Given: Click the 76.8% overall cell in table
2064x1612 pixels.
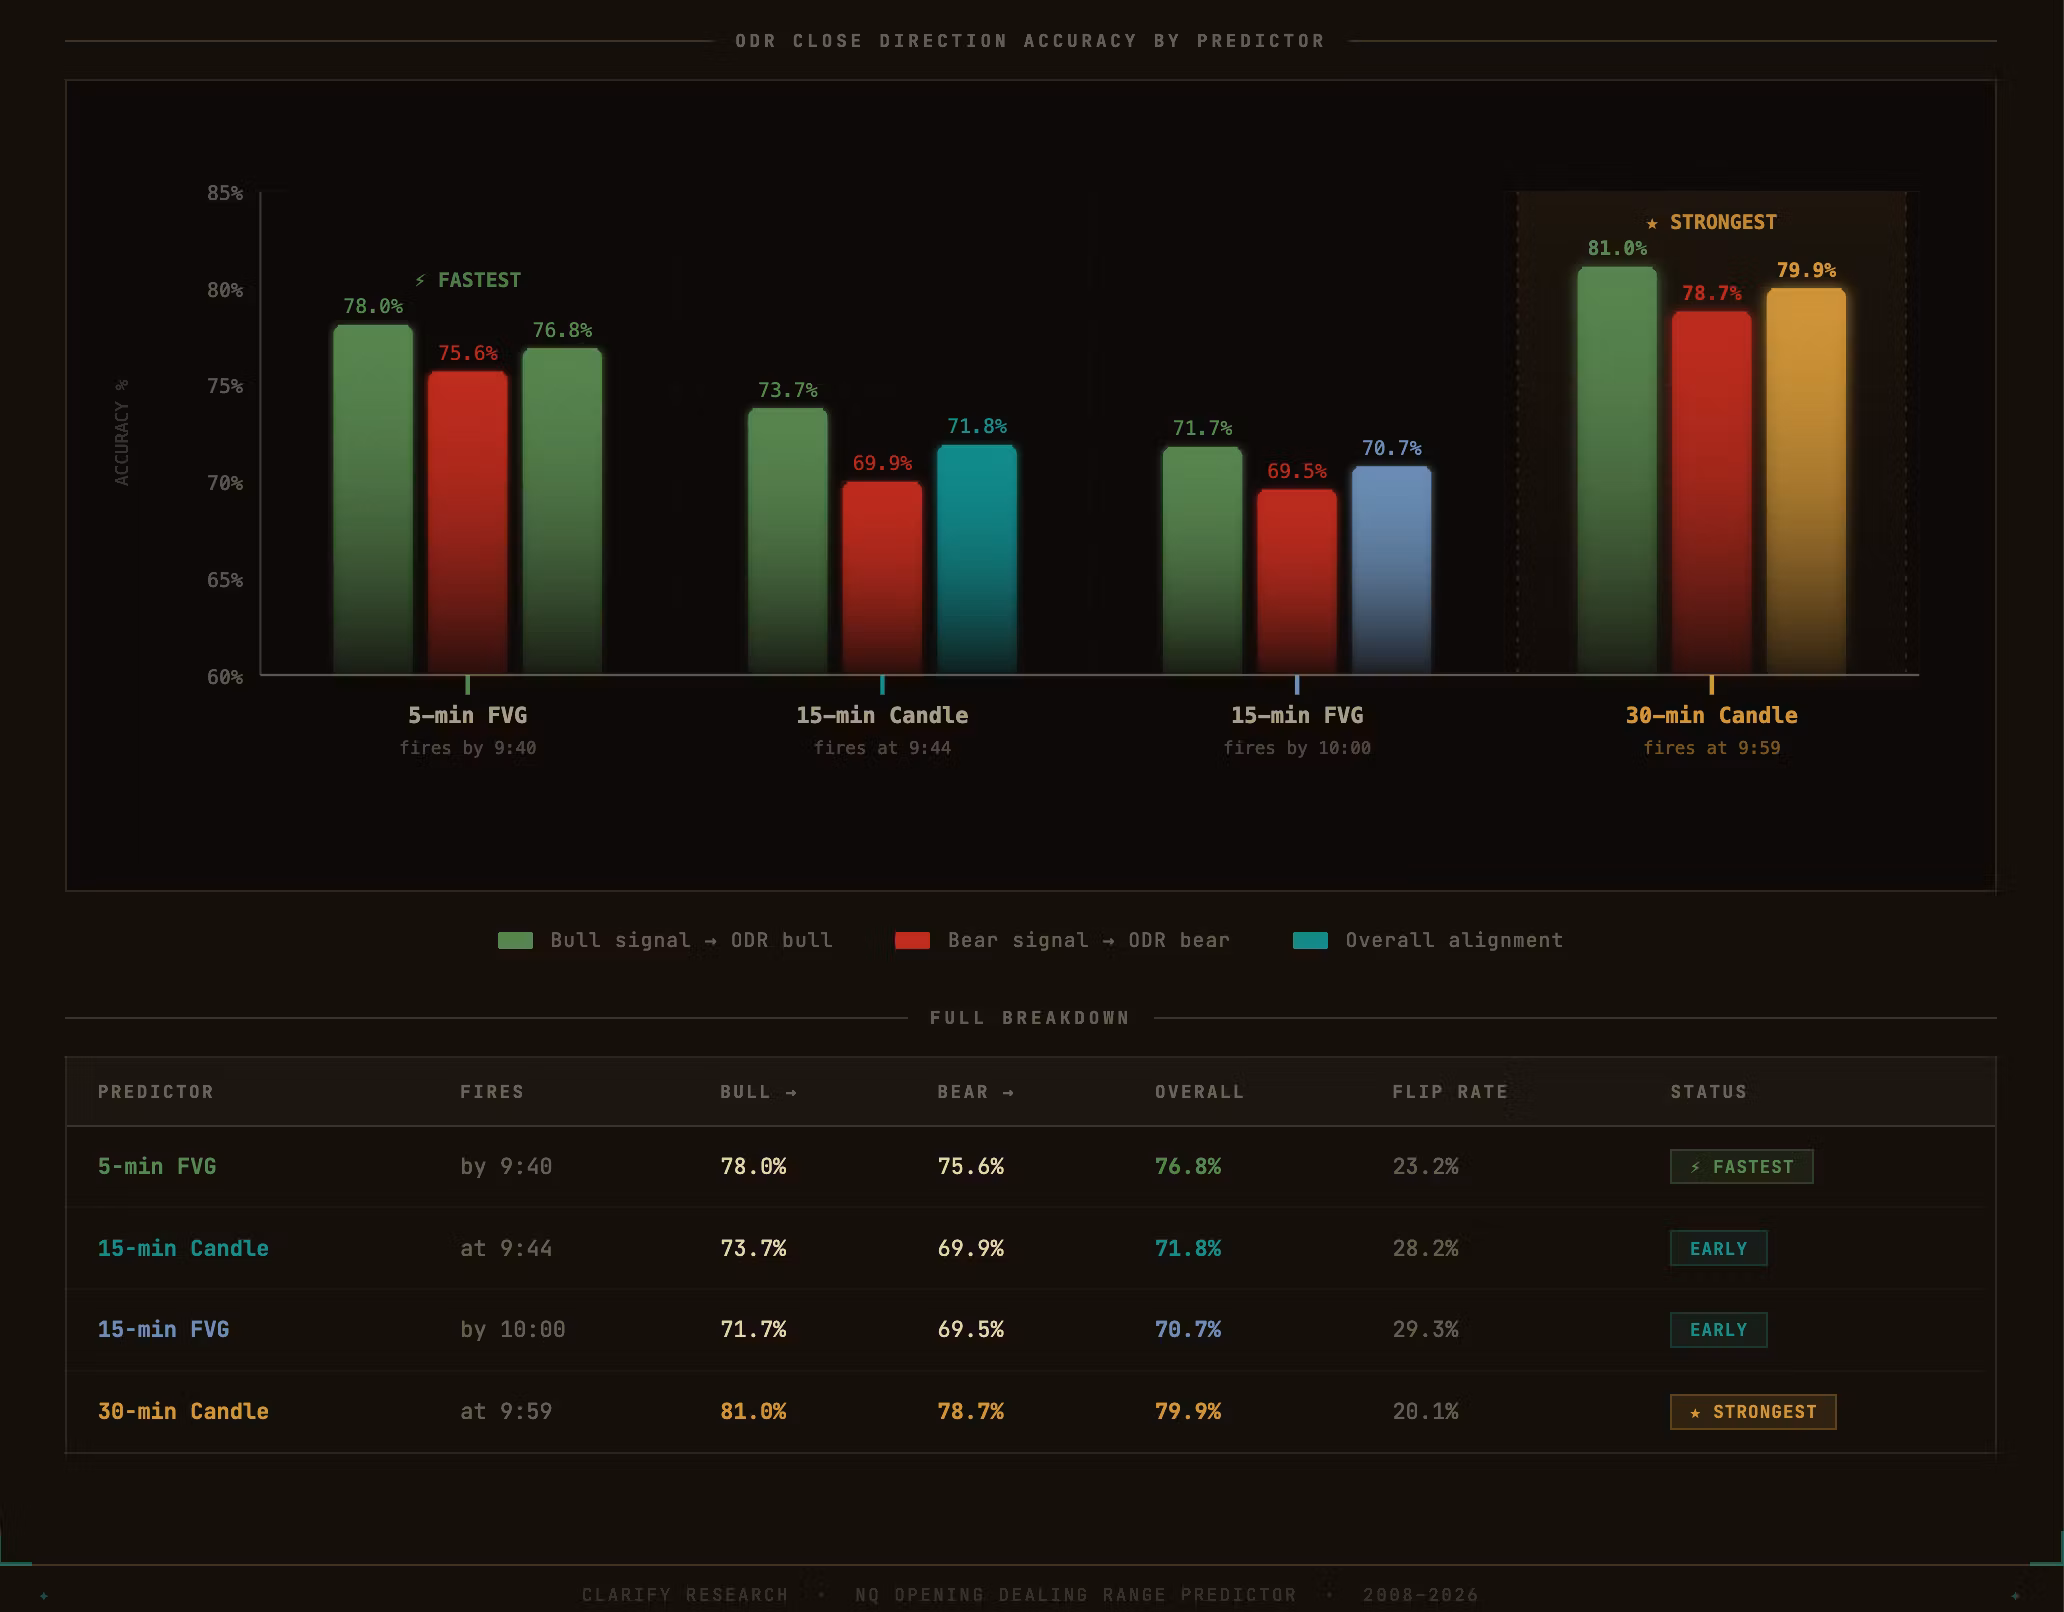Looking at the screenshot, I should pos(1188,1167).
